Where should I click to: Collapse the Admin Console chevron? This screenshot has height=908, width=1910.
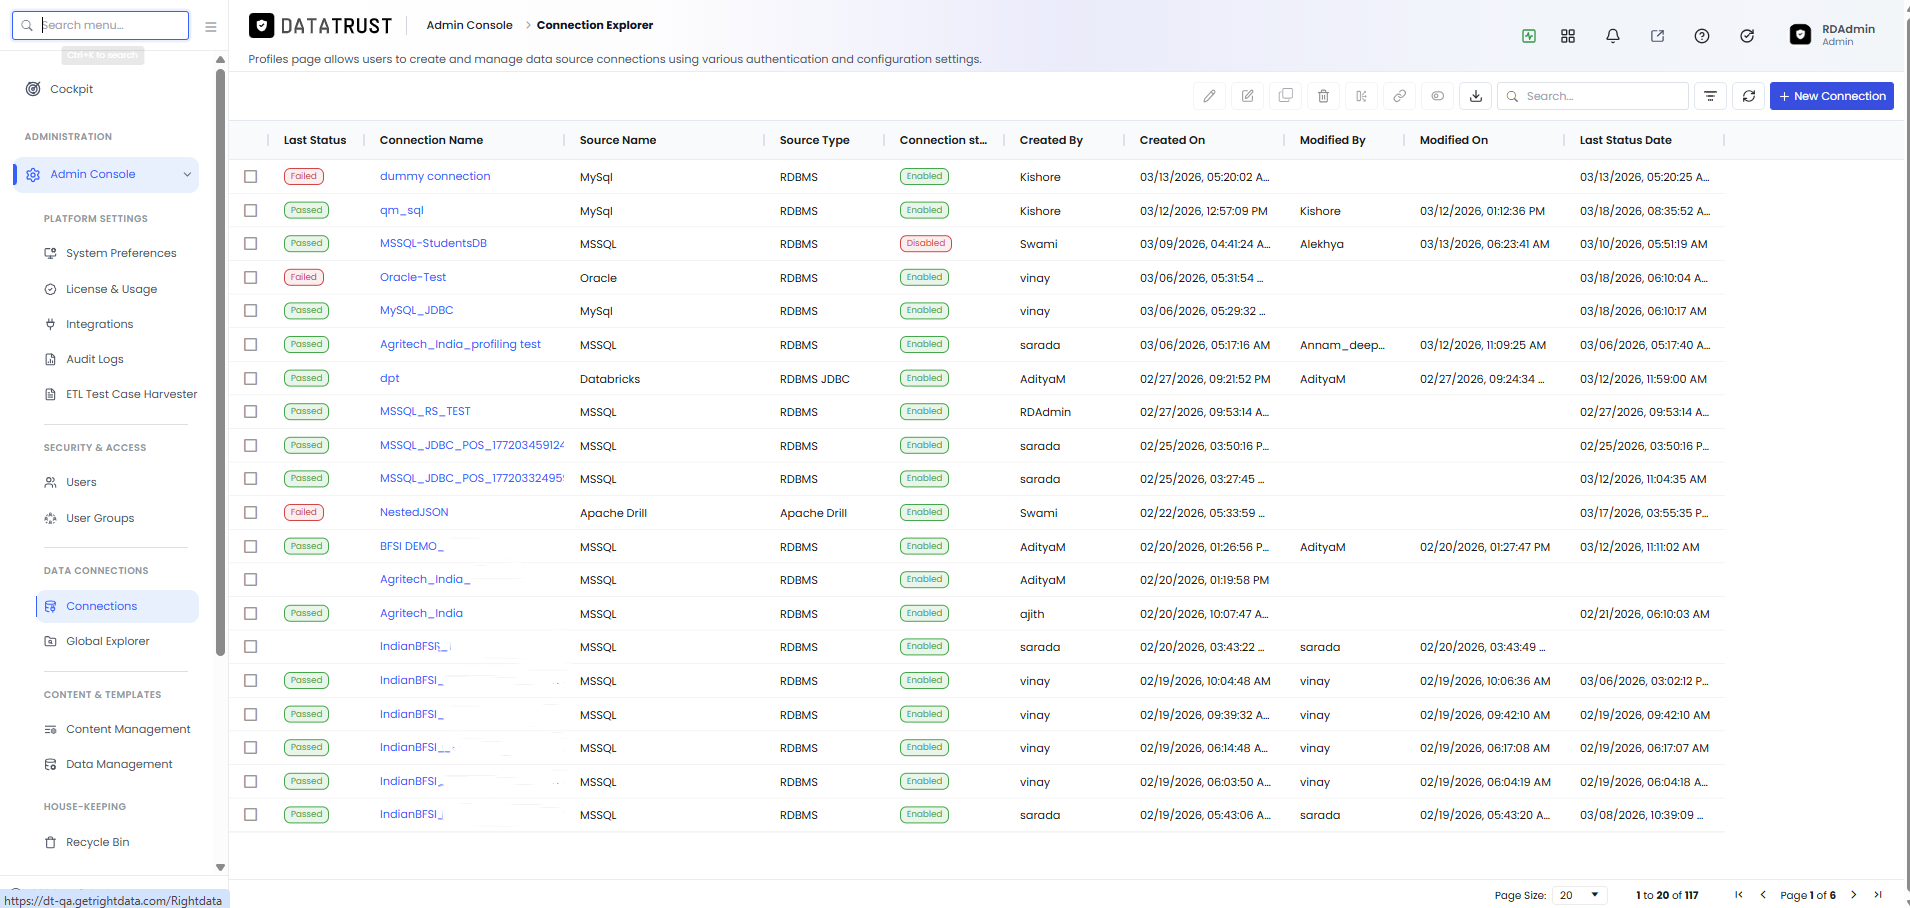187,174
